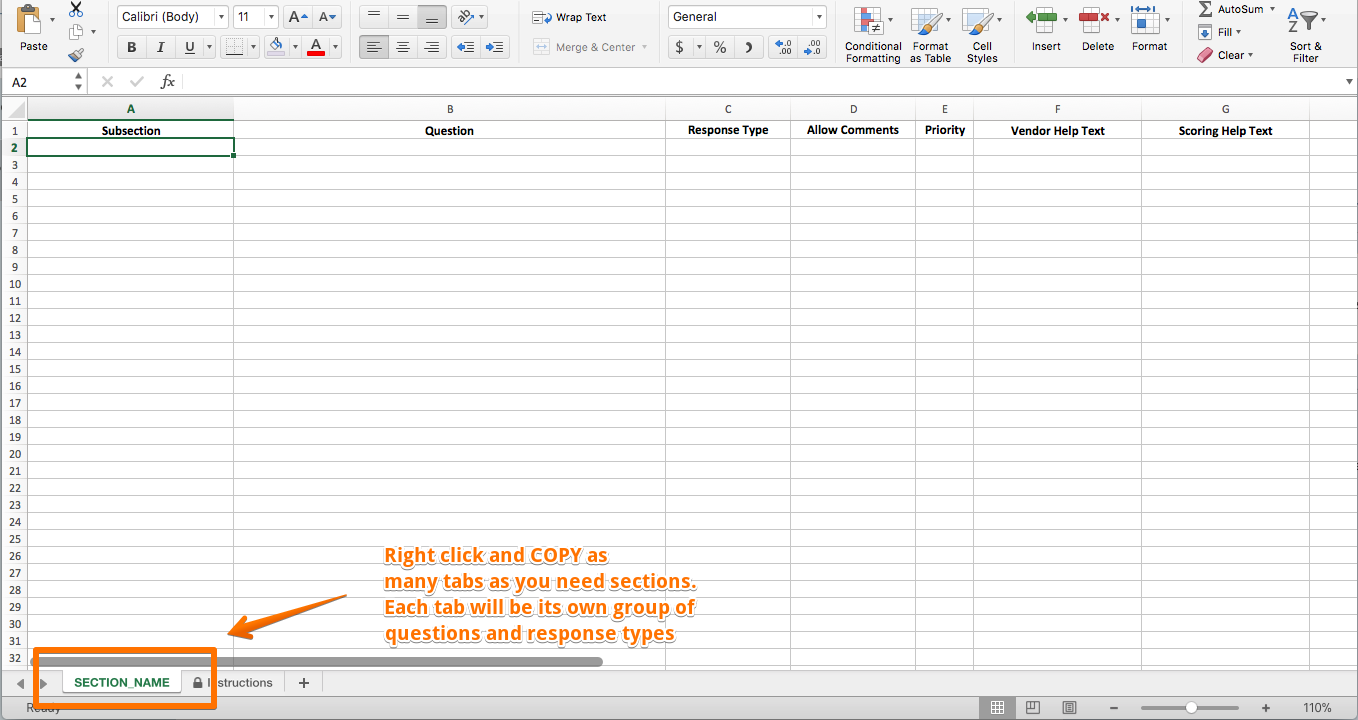This screenshot has width=1358, height=720.
Task: Click the Insert Function fx icon
Action: coord(168,82)
